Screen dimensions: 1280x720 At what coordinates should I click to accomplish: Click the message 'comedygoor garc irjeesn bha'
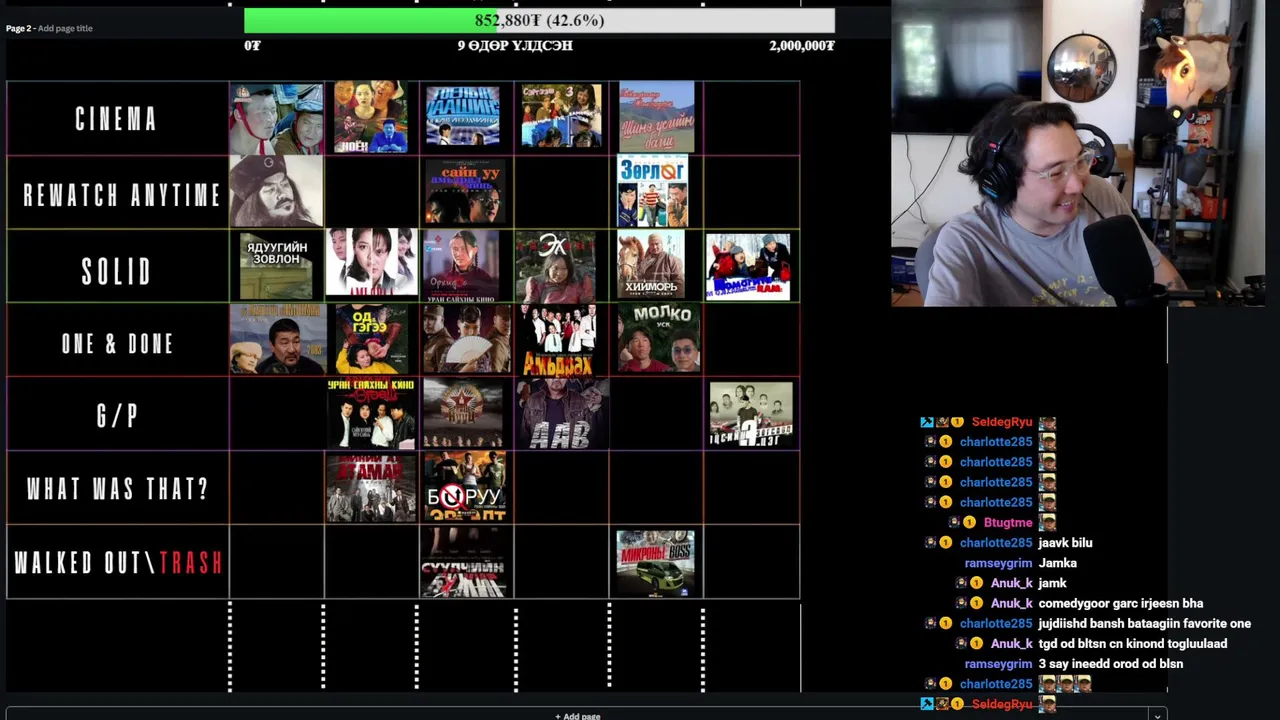coord(1121,604)
